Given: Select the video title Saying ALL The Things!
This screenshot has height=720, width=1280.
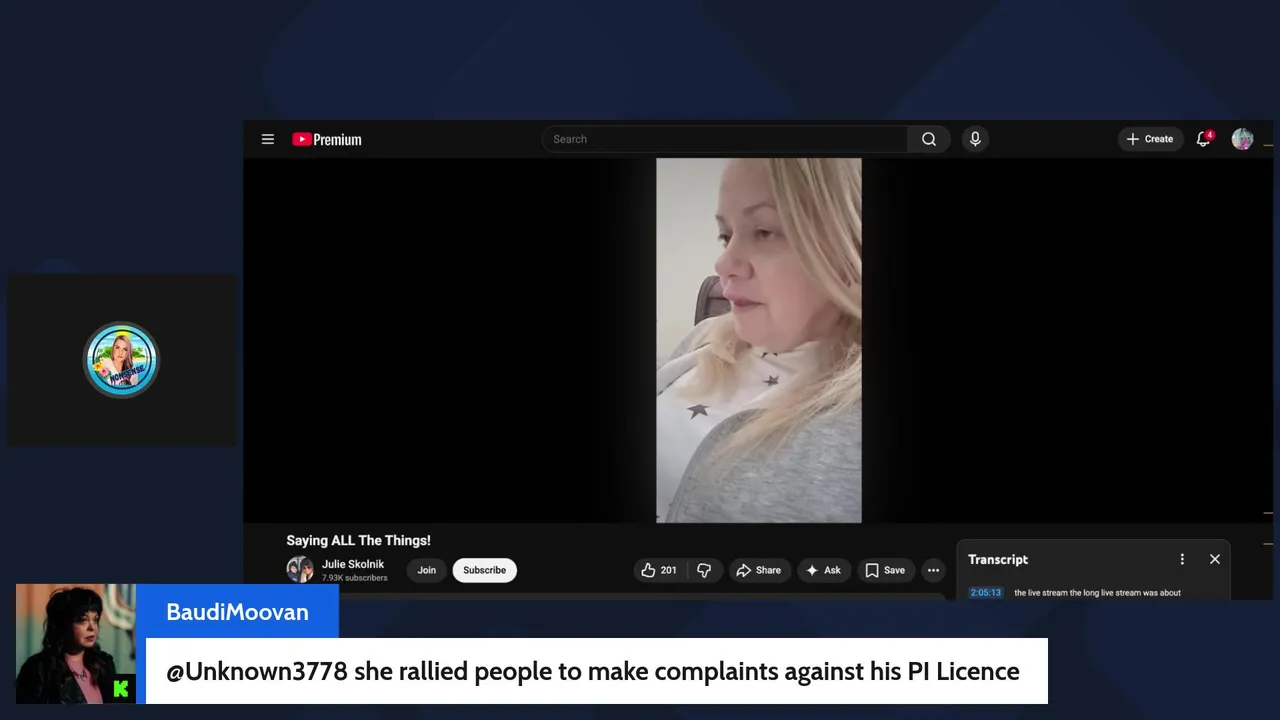Looking at the screenshot, I should (x=358, y=540).
